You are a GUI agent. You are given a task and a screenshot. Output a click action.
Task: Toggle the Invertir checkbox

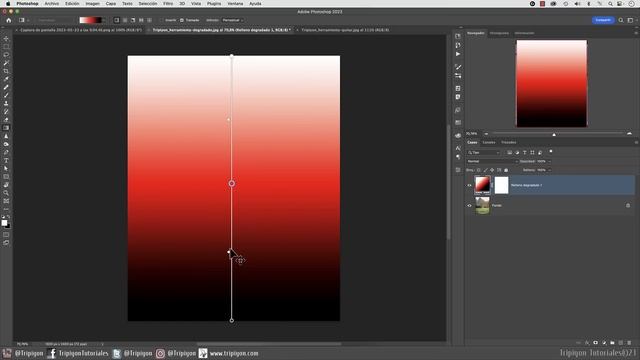click(162, 20)
